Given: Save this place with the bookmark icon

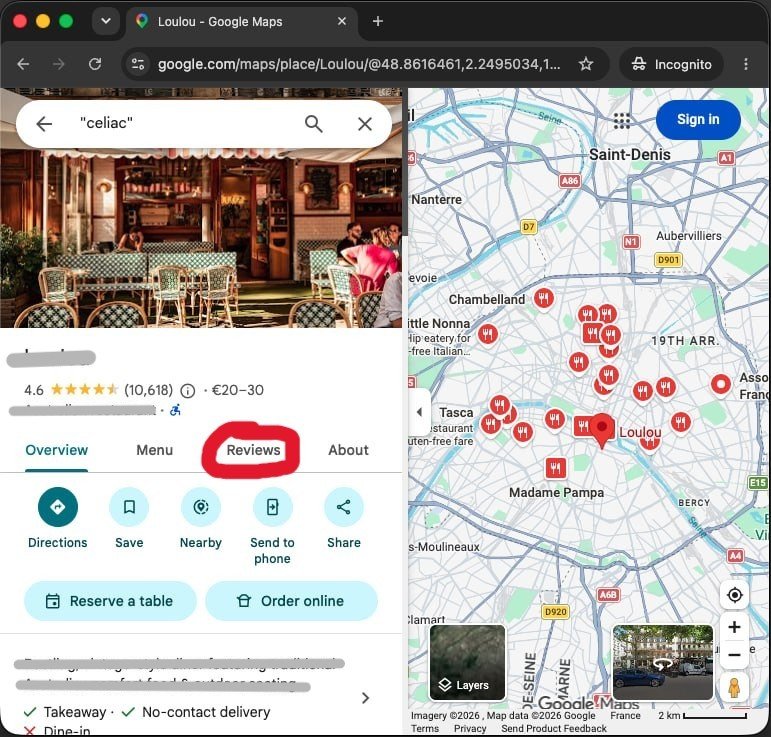Looking at the screenshot, I should 129,507.
